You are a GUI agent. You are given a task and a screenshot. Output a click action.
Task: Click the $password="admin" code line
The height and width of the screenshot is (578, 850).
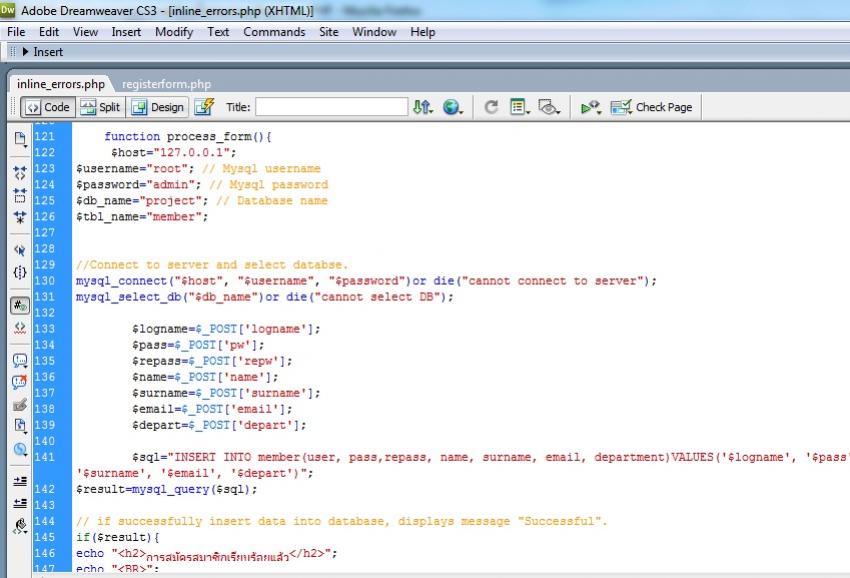[x=202, y=184]
